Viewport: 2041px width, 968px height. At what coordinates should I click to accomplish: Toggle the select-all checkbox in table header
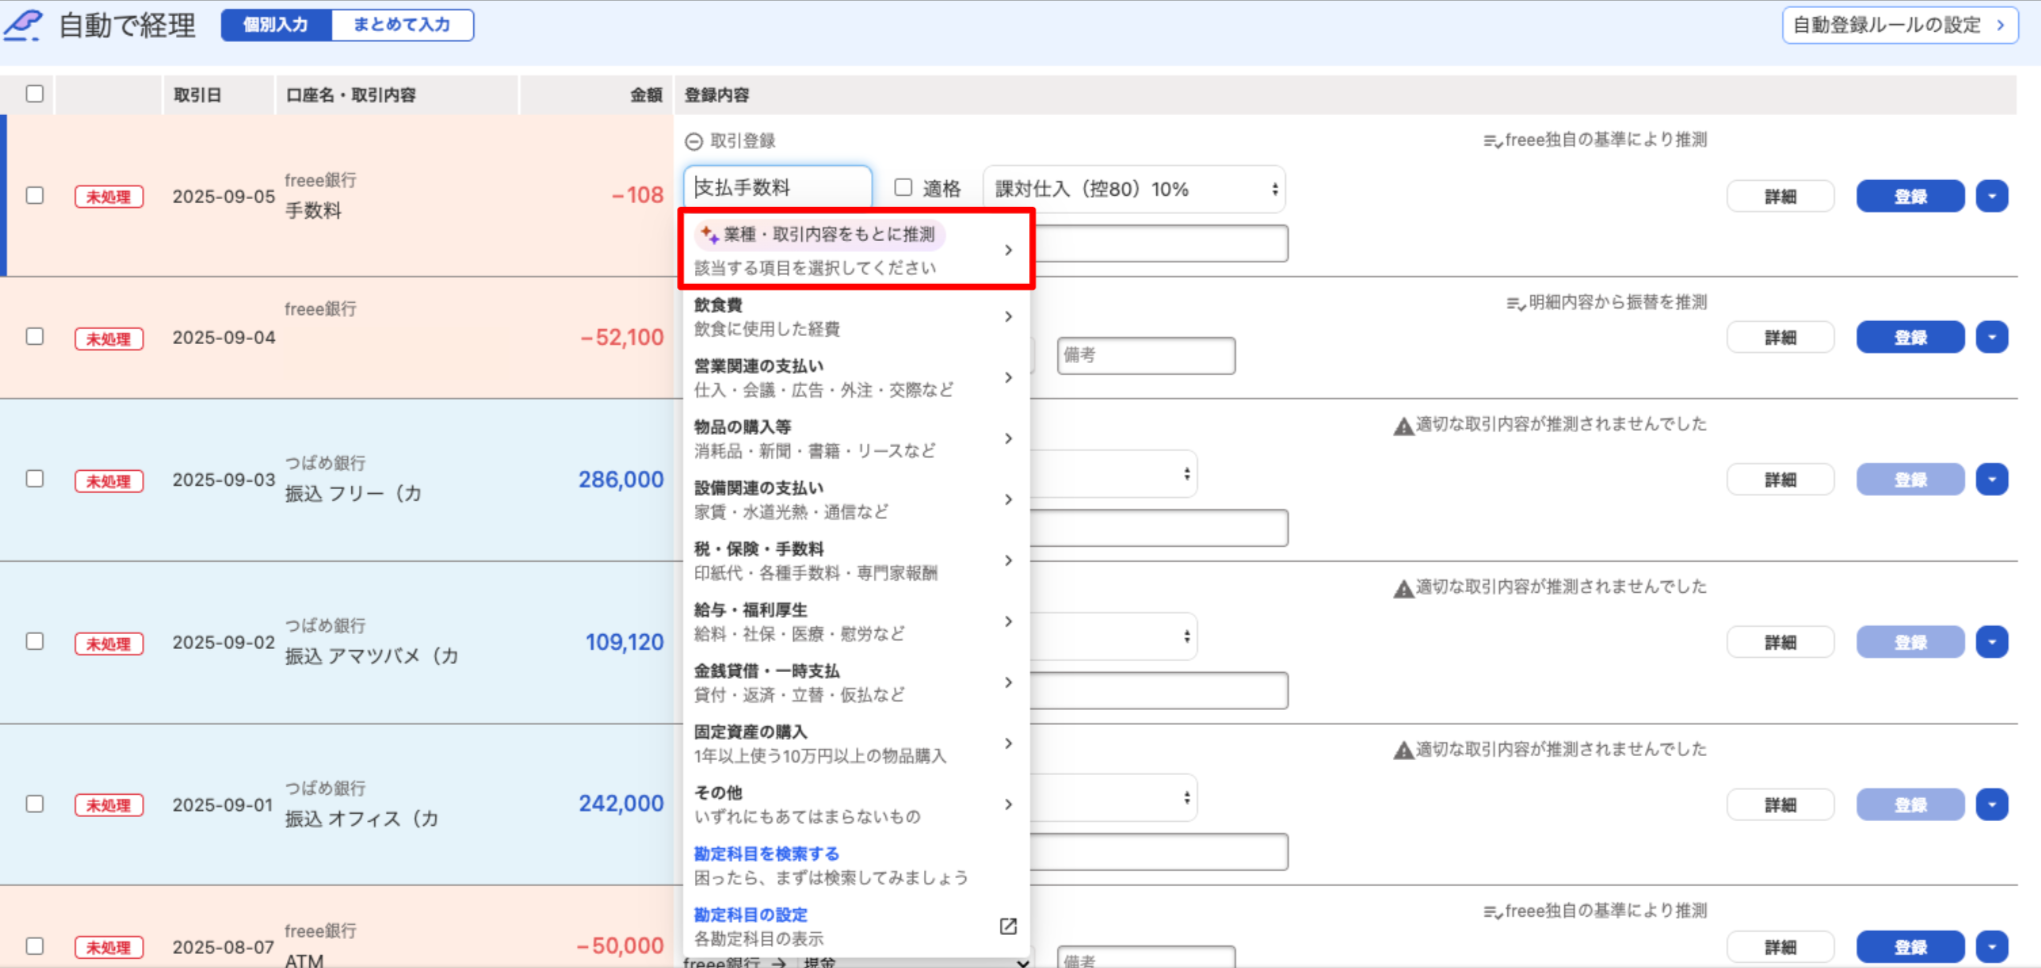[35, 94]
